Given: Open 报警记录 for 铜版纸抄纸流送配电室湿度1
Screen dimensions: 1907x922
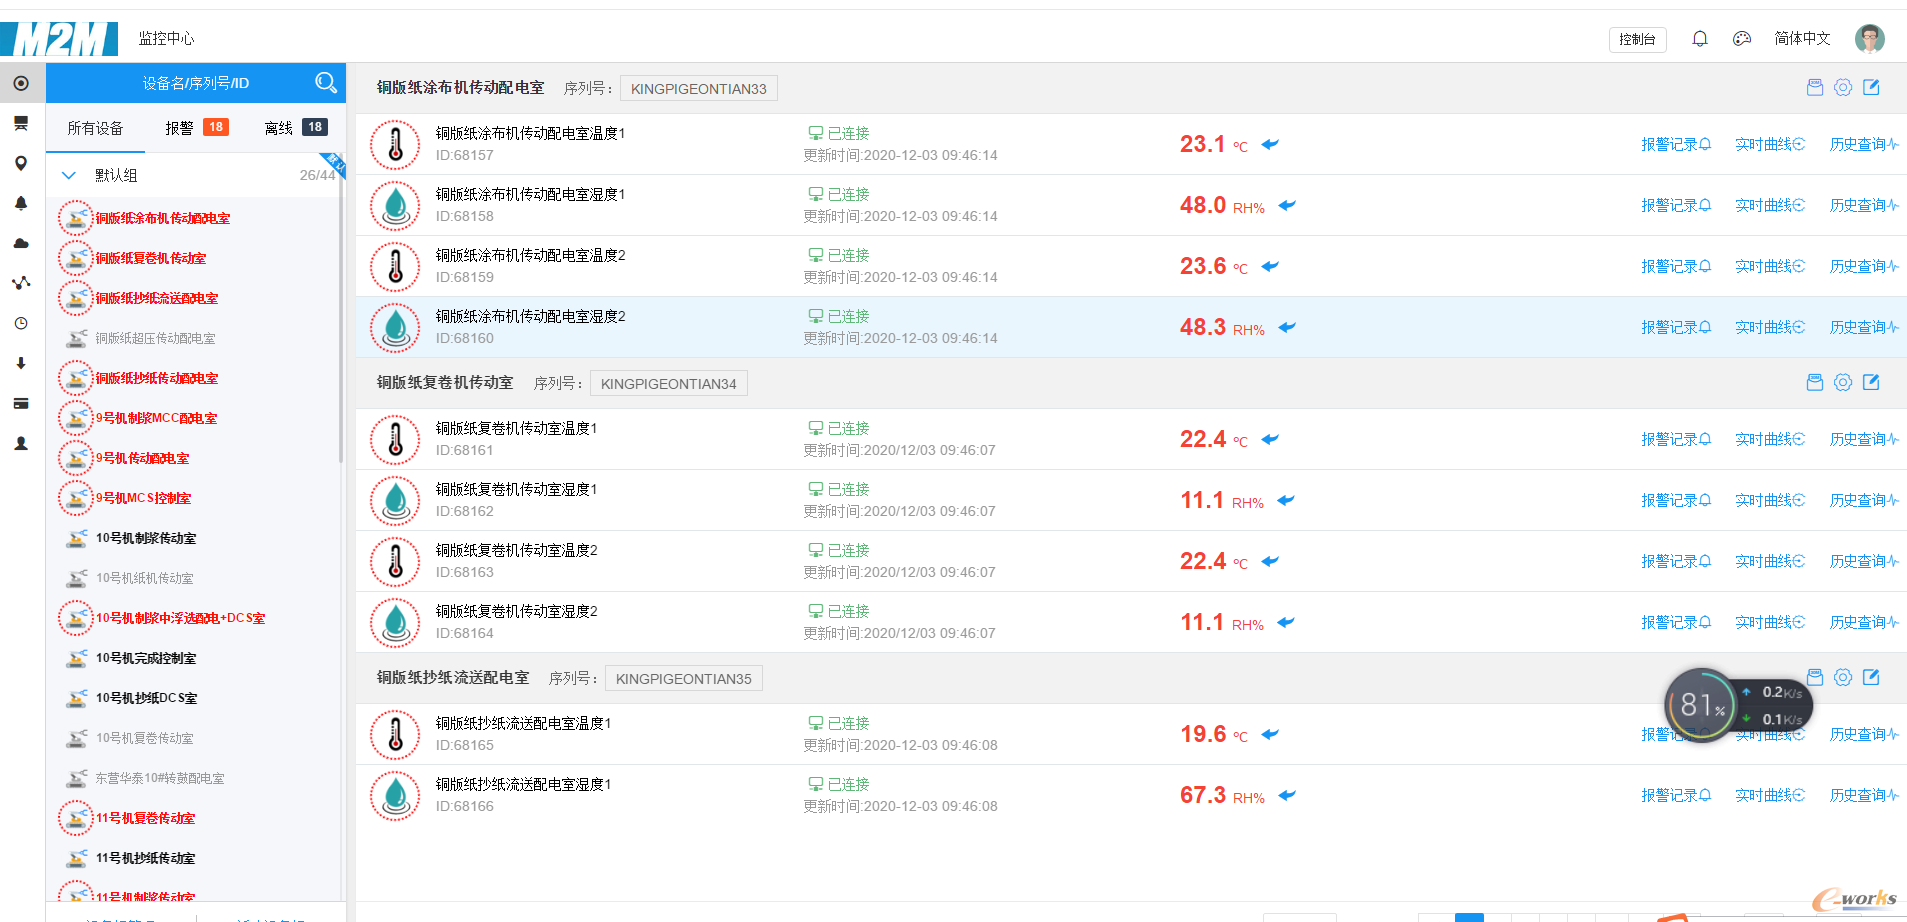Looking at the screenshot, I should (x=1676, y=795).
